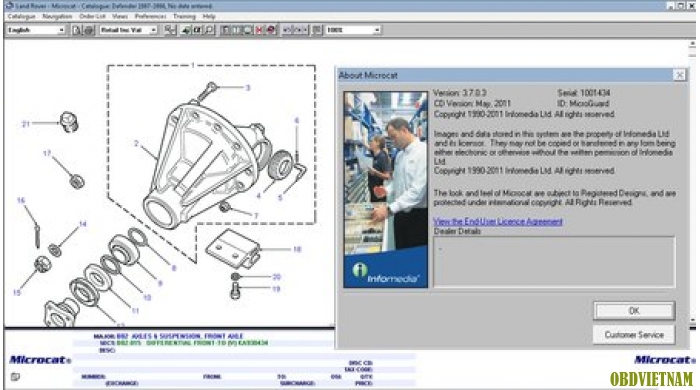Click the printer icon in the toolbar
This screenshot has height=390, width=700.
(x=89, y=30)
